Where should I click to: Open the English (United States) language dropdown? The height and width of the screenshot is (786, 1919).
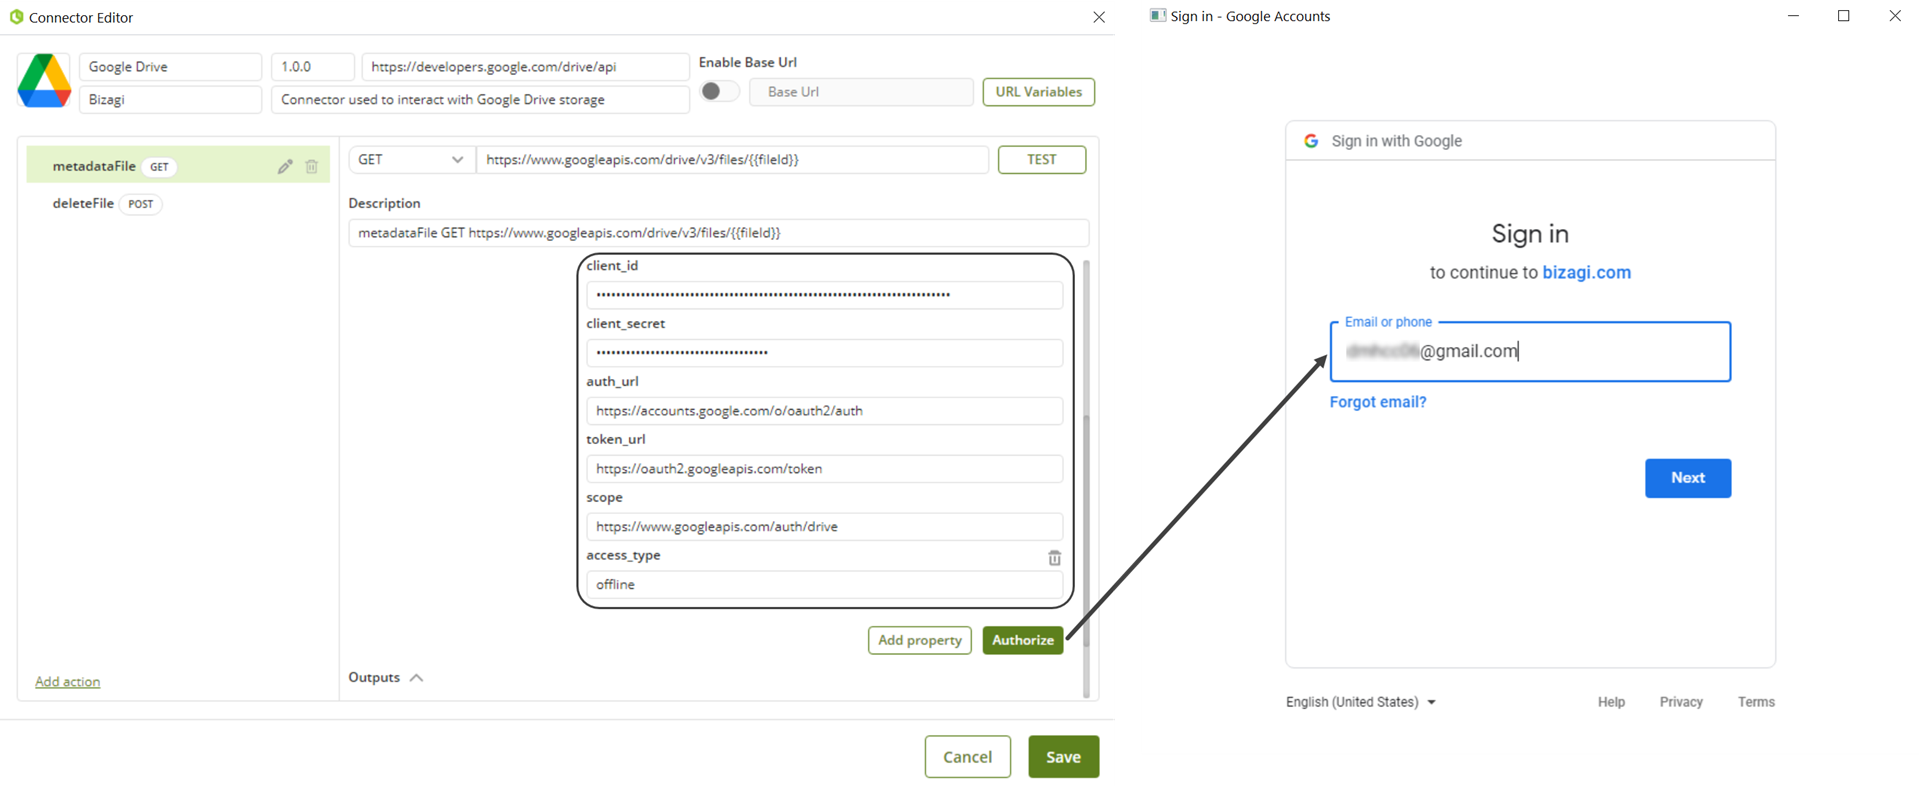tap(1361, 702)
